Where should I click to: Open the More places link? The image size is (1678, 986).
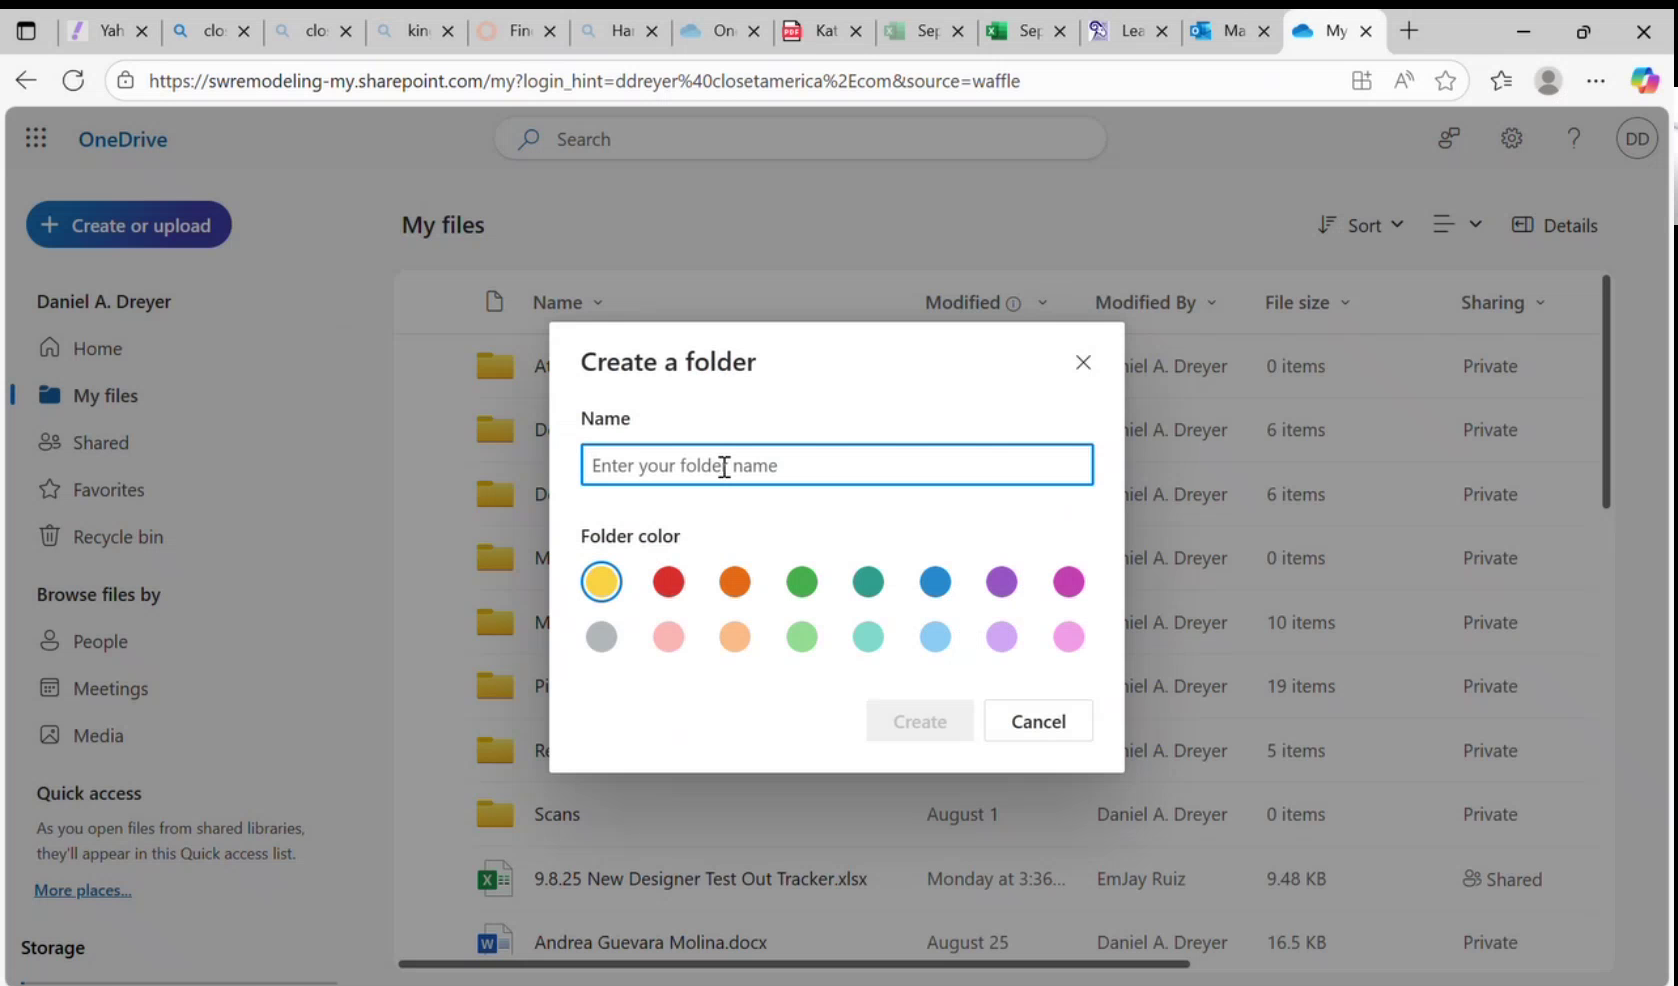[x=82, y=889]
